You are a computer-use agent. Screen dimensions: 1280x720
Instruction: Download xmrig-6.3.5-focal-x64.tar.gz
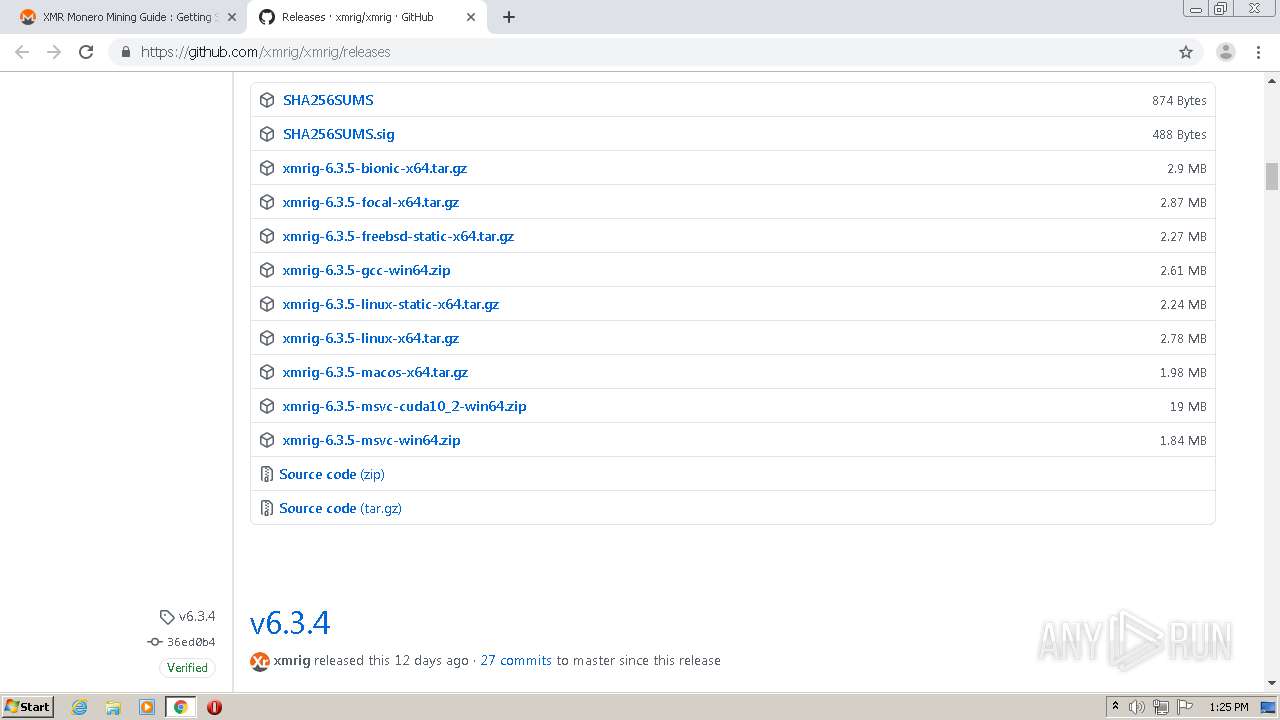point(371,202)
